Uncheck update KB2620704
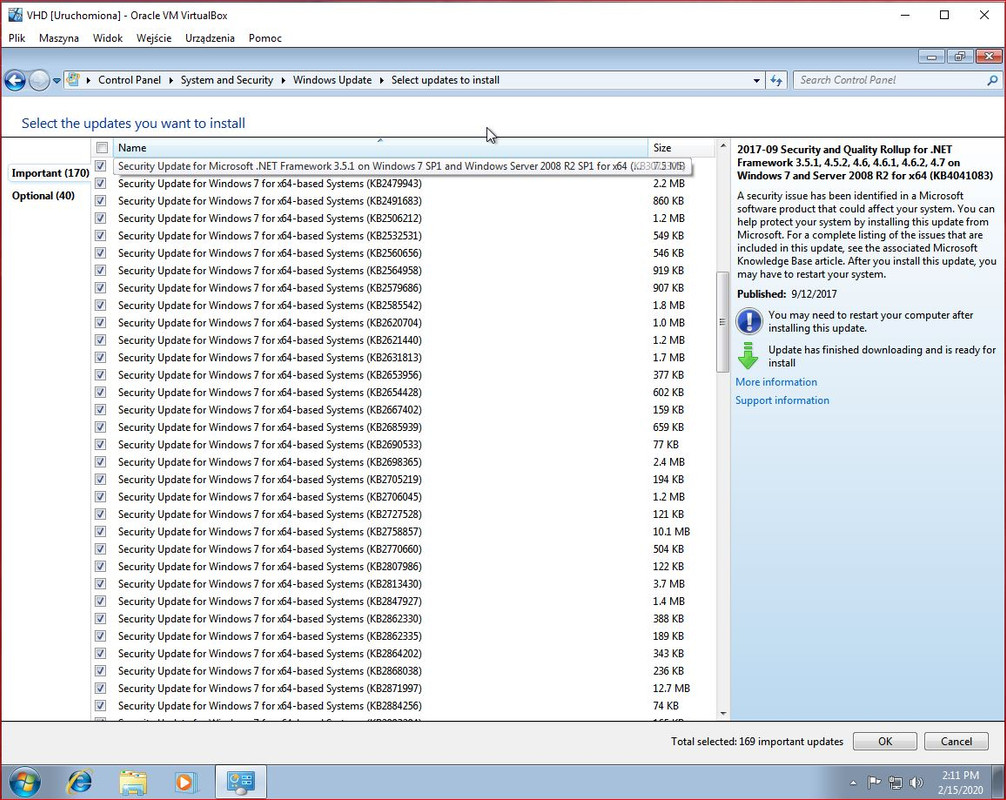The width and height of the screenshot is (1006, 800). 101,322
